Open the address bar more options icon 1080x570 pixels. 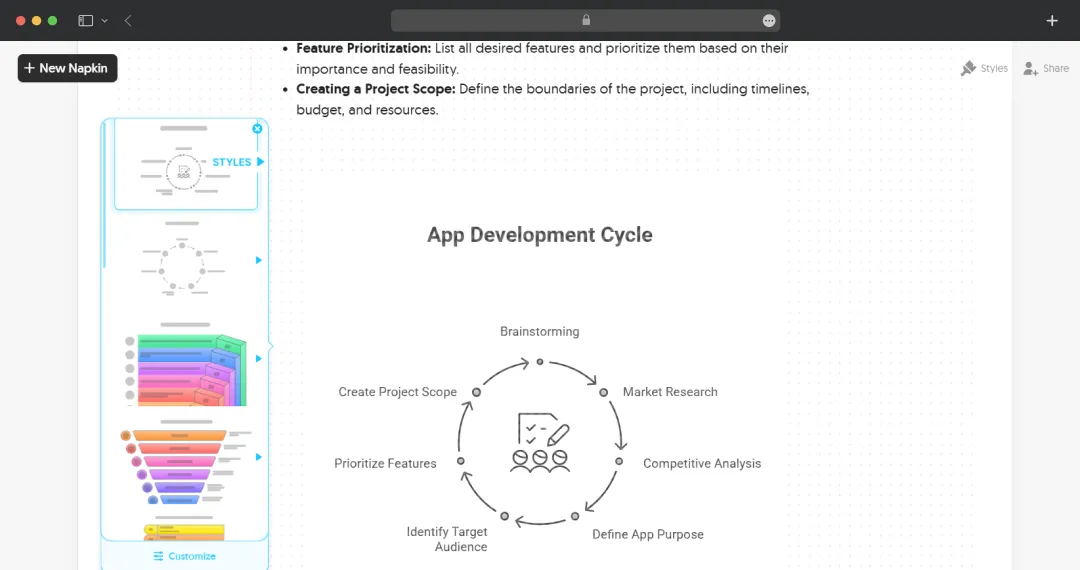point(769,21)
